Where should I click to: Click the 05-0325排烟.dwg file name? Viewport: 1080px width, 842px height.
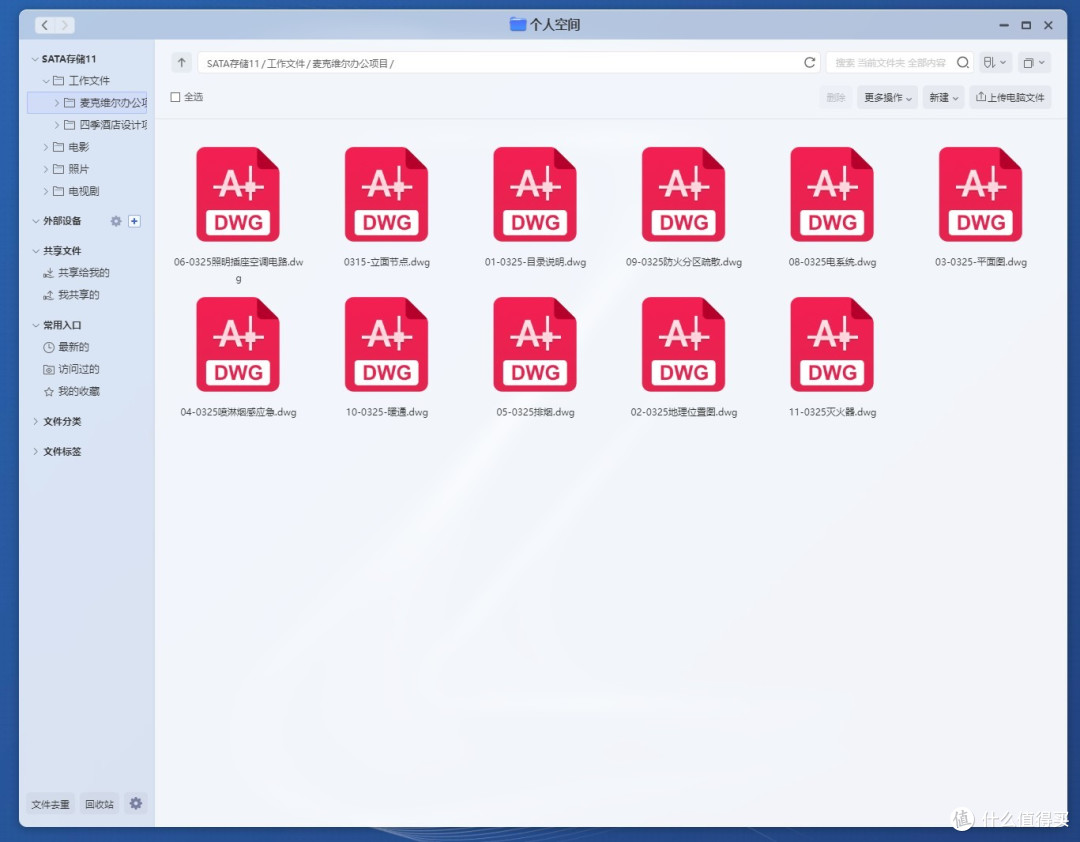click(535, 412)
